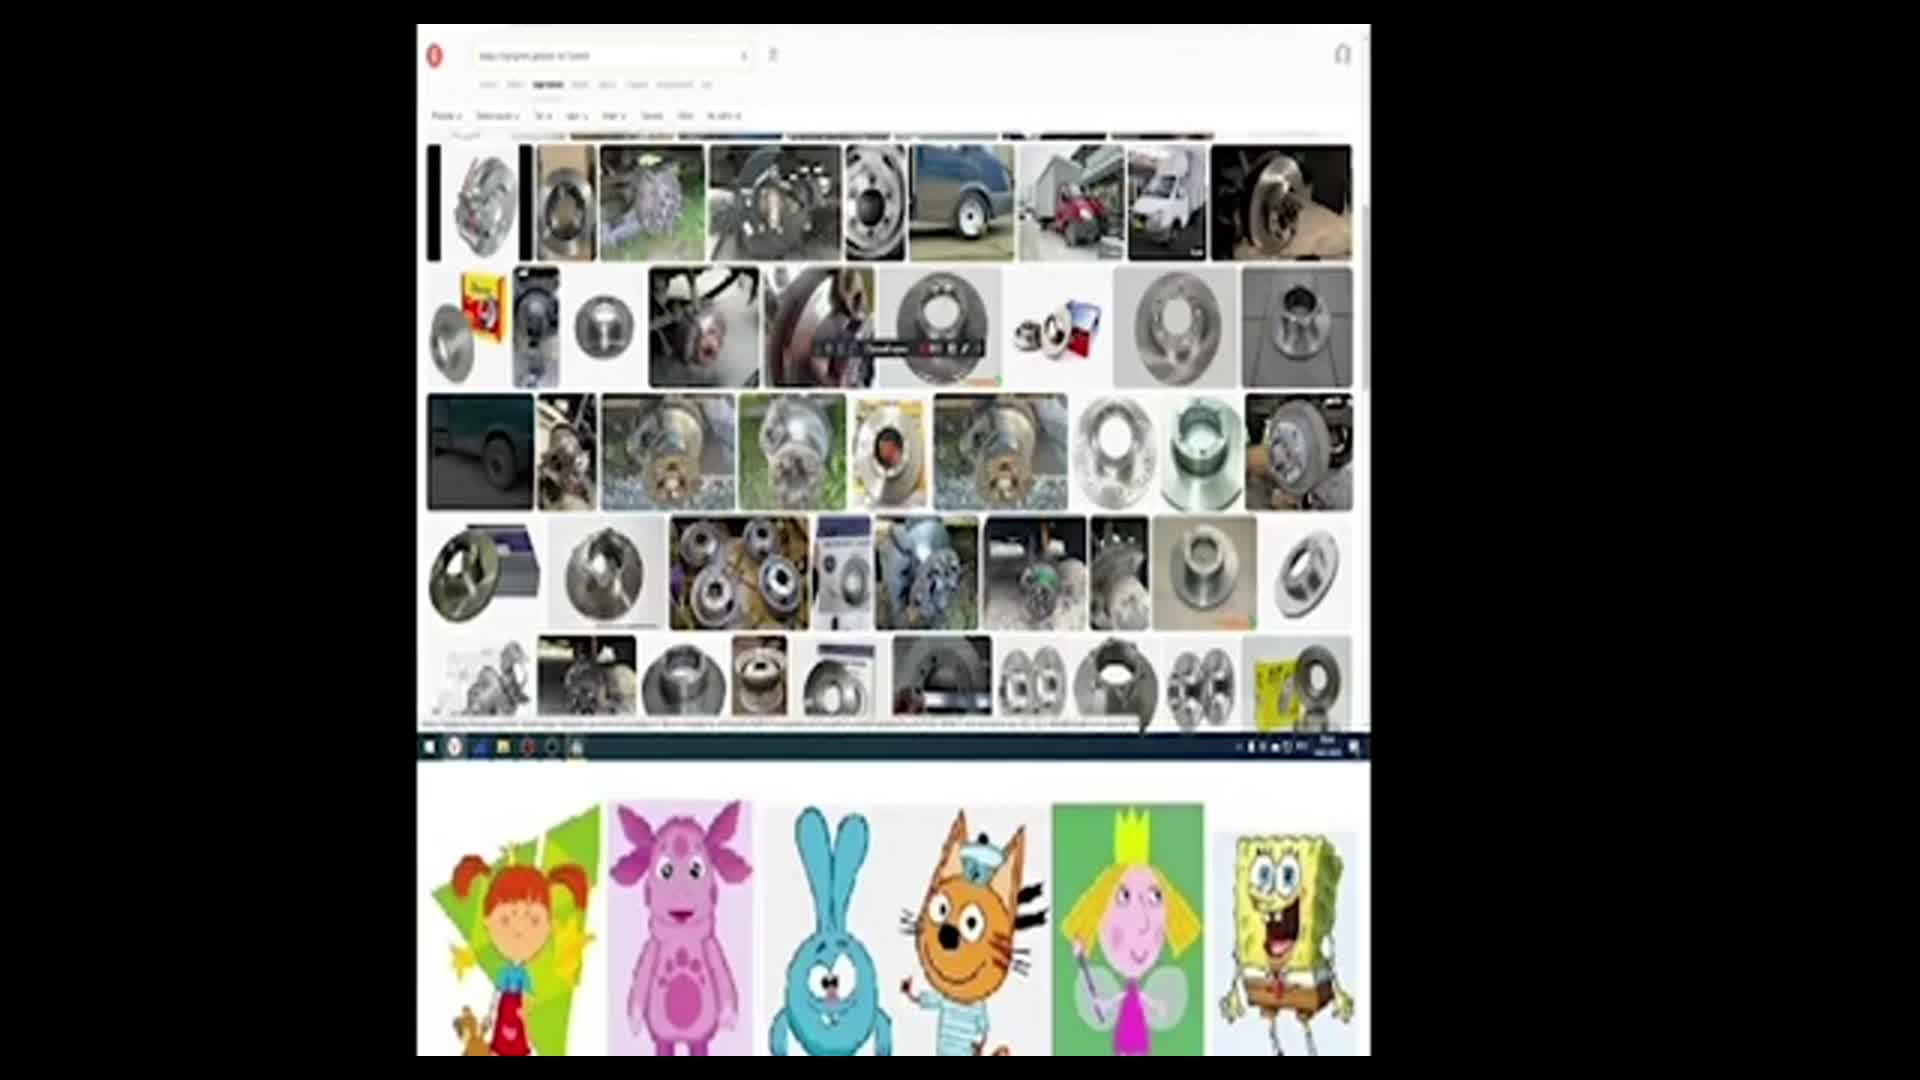Click the blue rabbit cartoon image
1920x1080 pixels.
point(830,930)
